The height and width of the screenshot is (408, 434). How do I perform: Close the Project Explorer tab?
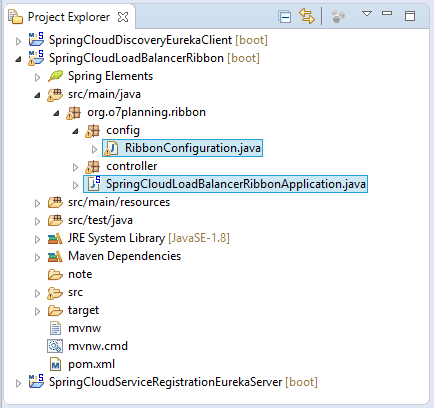[123, 17]
